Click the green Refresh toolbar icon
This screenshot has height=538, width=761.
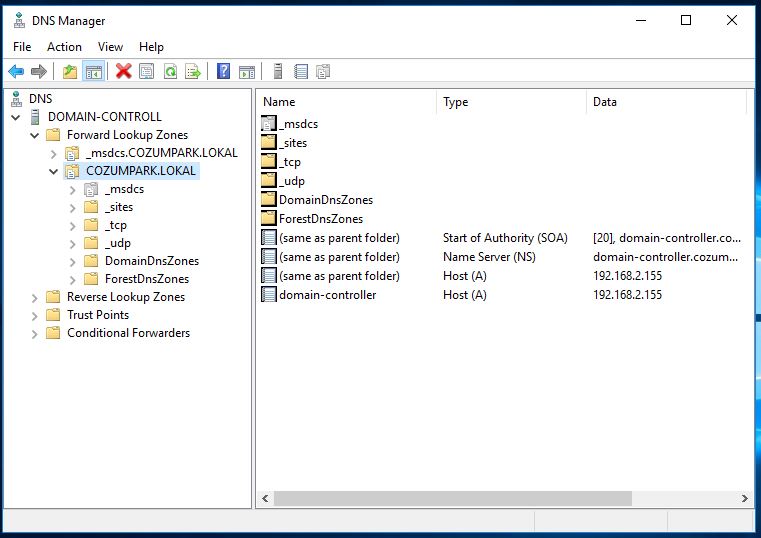tap(170, 72)
